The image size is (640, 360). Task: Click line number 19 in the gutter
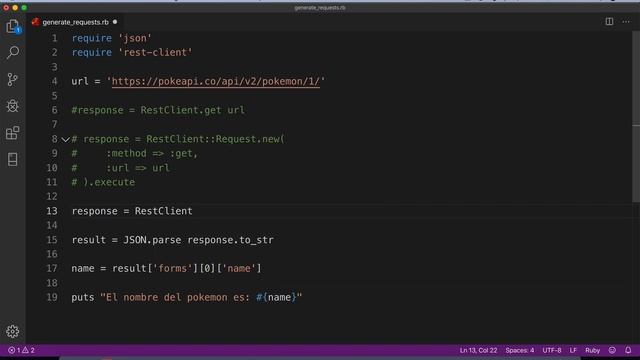(x=52, y=297)
